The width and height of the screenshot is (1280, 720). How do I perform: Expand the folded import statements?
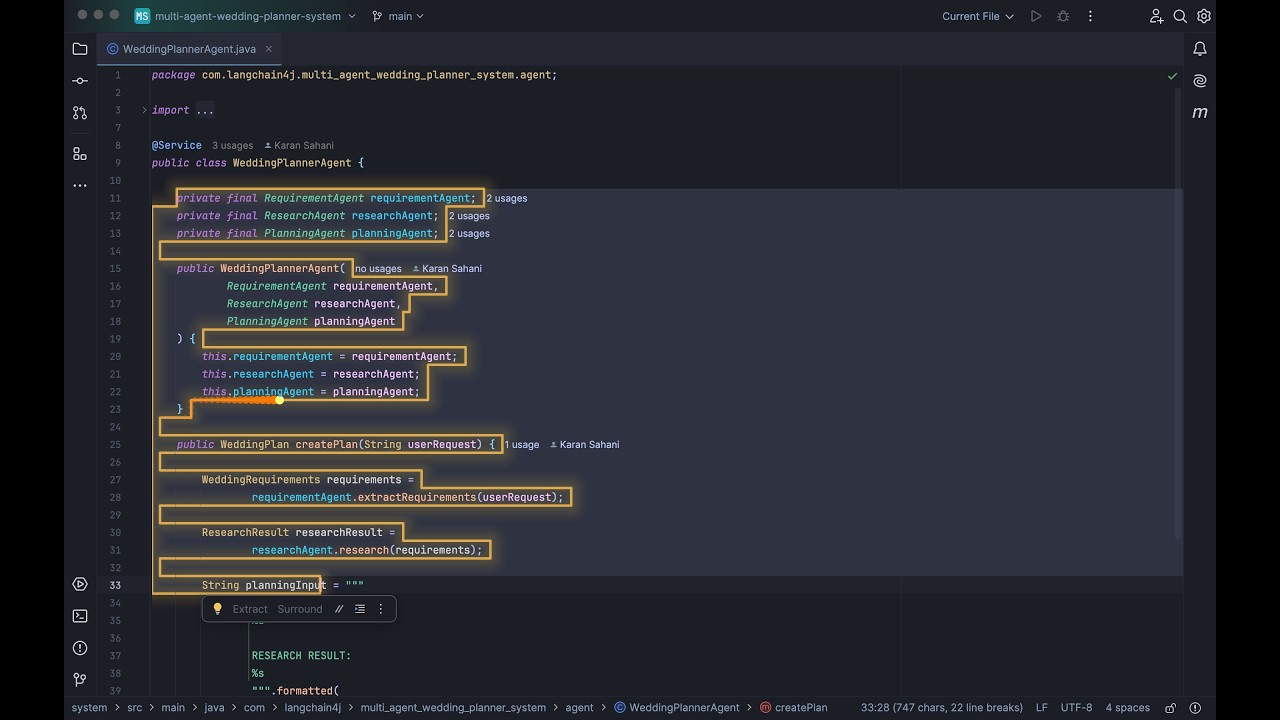pyautogui.click(x=144, y=110)
